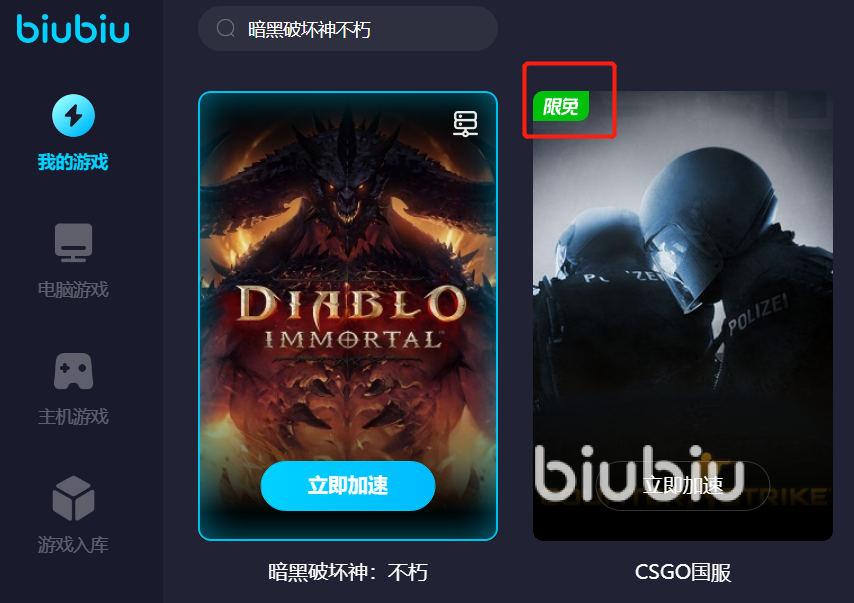This screenshot has width=854, height=603.
Task: Open the lightning bolt My Games icon
Action: (x=74, y=115)
